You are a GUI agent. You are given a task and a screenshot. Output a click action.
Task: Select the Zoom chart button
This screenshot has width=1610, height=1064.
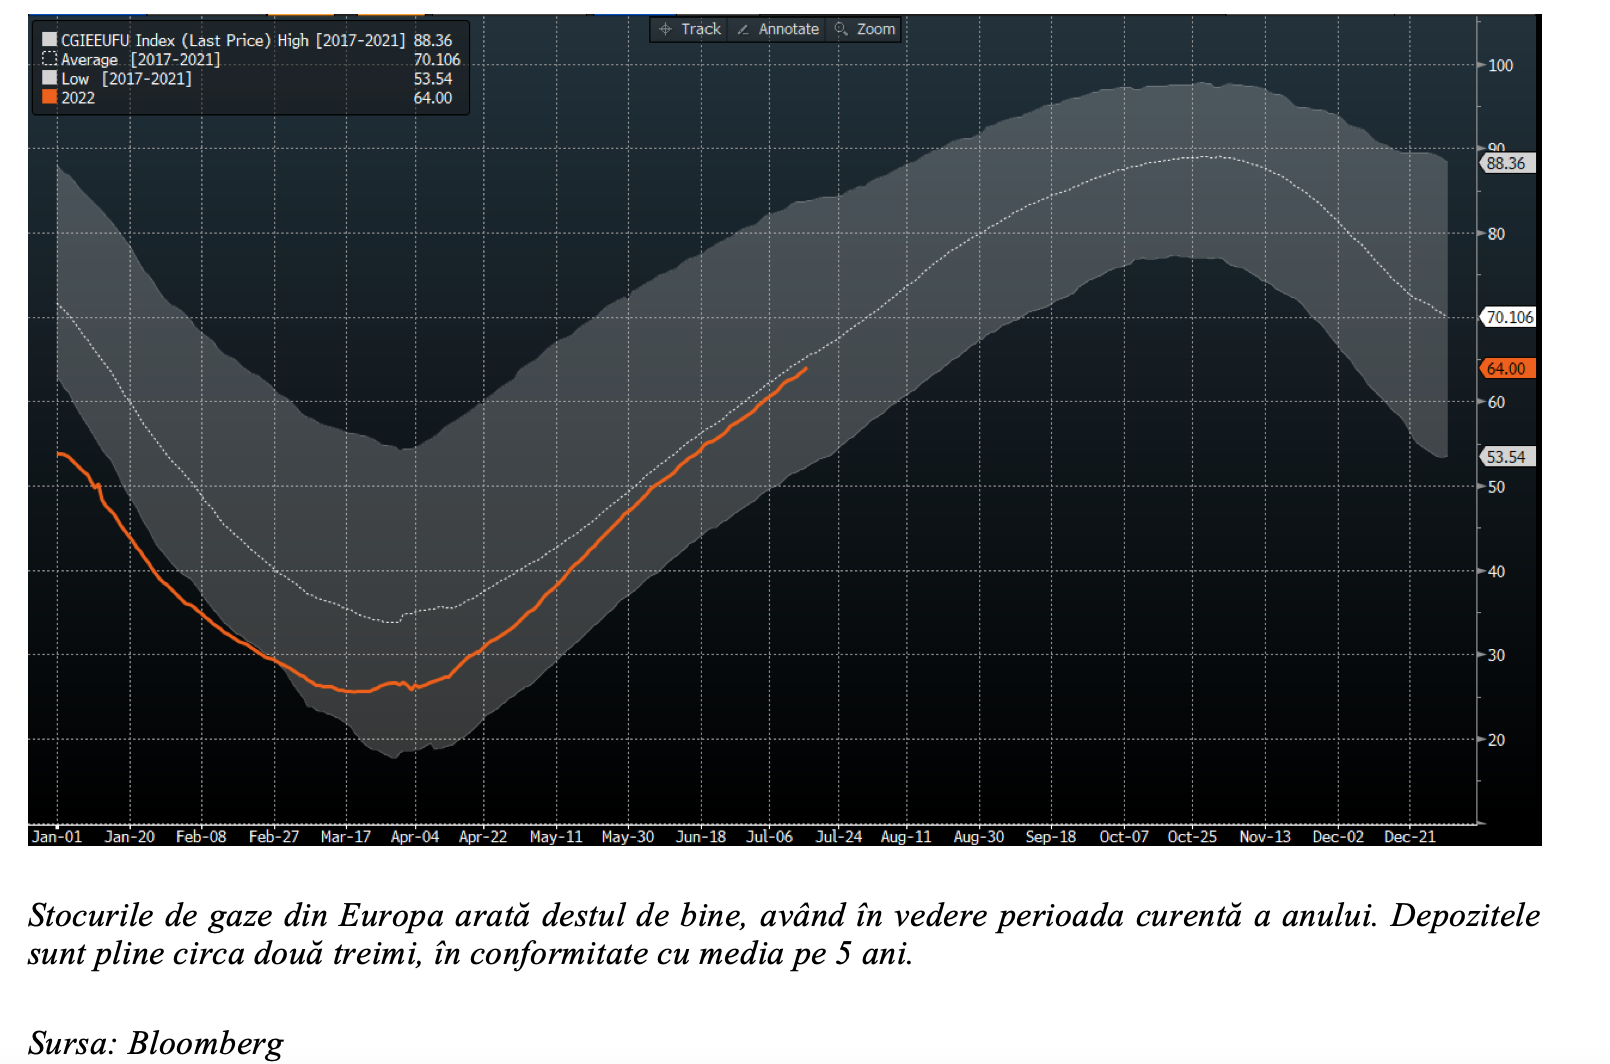864,29
